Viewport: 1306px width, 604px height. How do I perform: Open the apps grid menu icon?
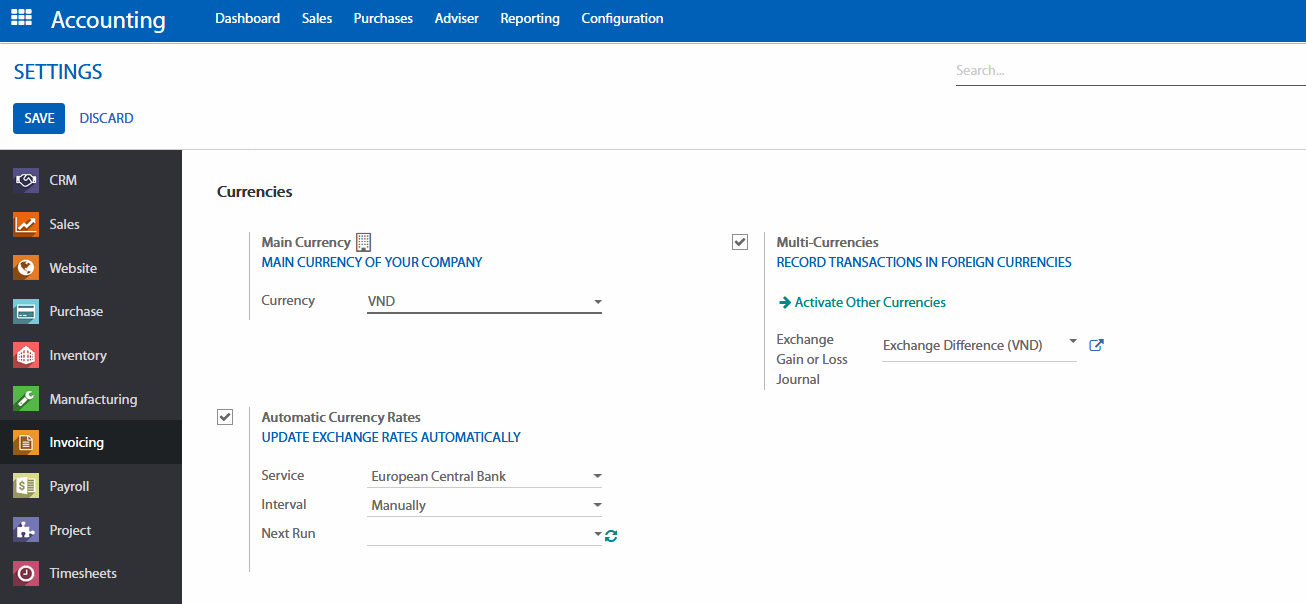tap(21, 18)
